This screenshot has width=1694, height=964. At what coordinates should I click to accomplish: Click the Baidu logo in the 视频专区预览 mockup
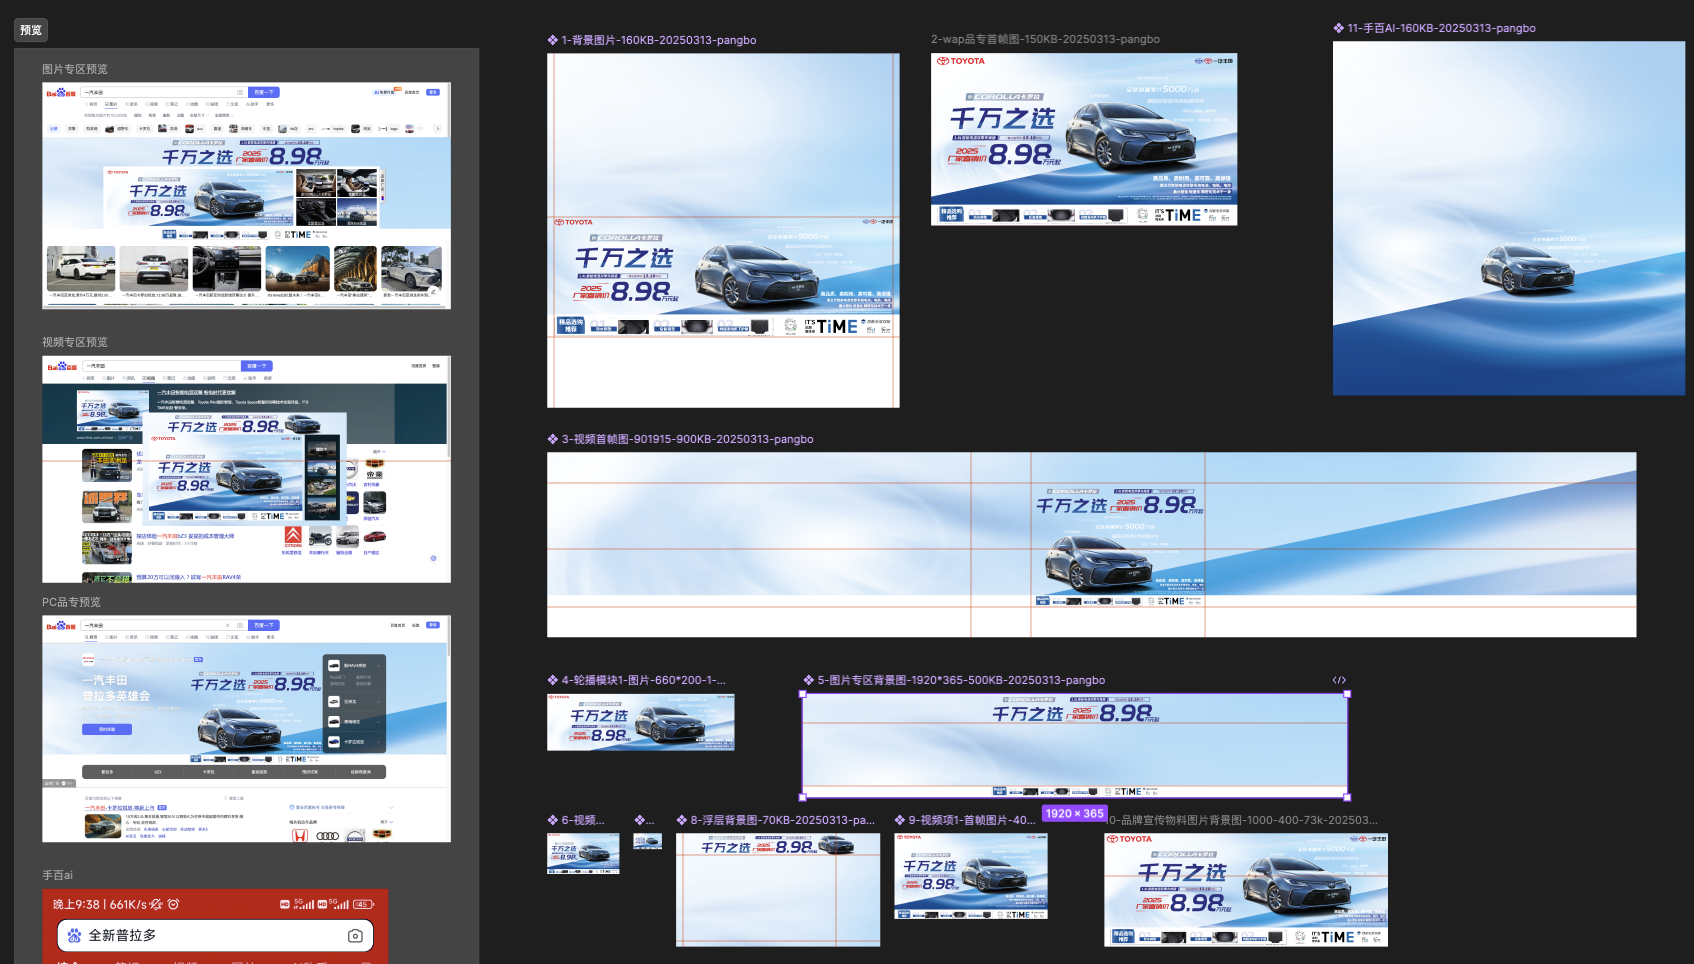pos(61,366)
